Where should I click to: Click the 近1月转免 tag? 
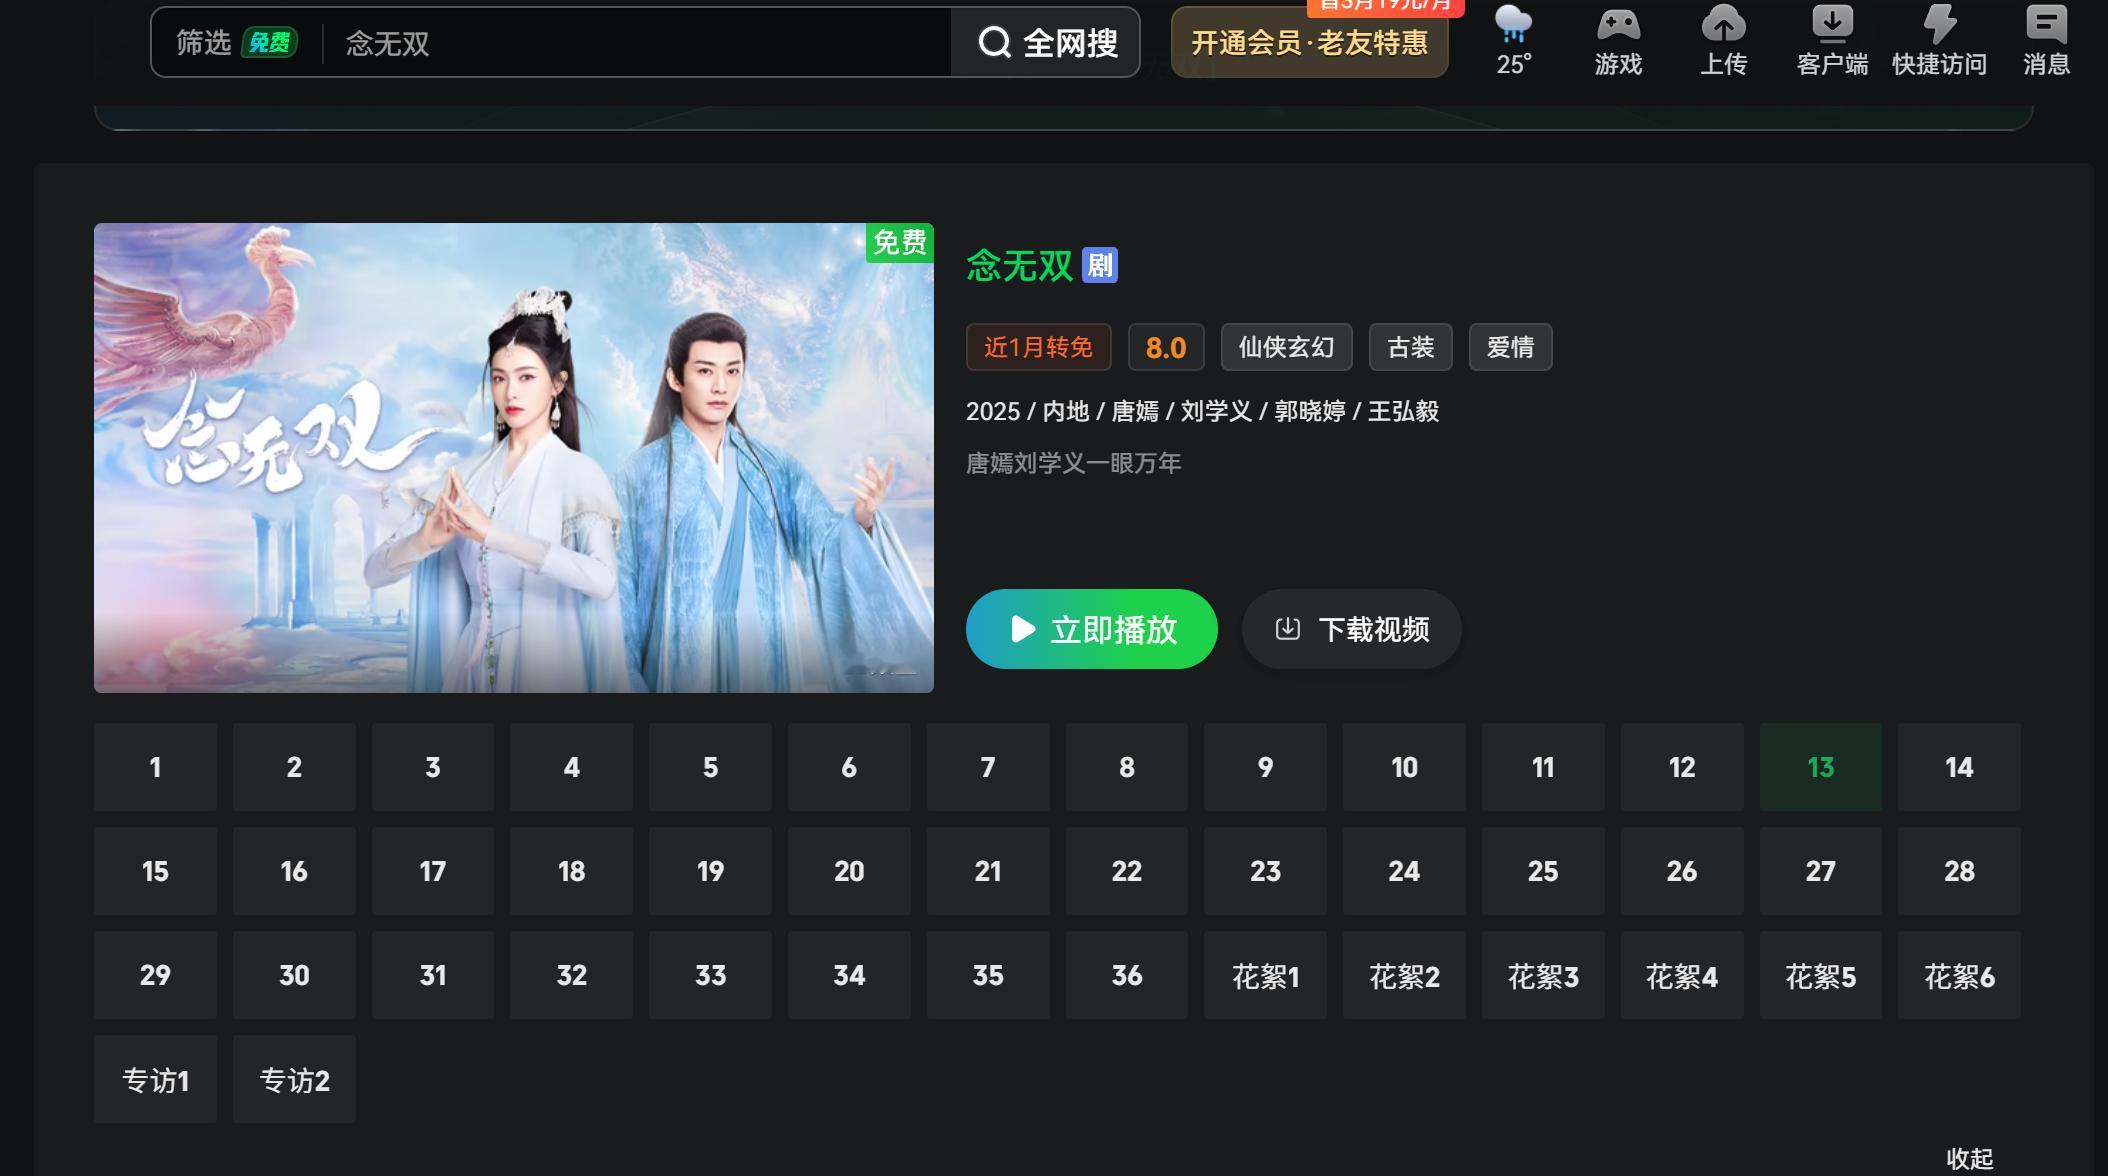coord(1039,347)
